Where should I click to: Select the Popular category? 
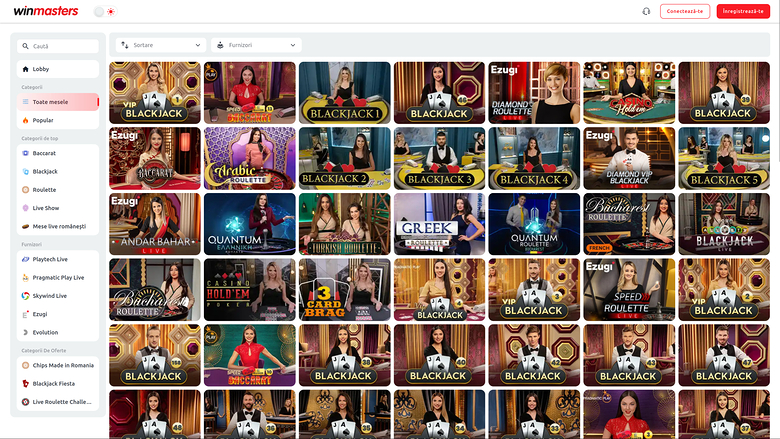click(58, 120)
